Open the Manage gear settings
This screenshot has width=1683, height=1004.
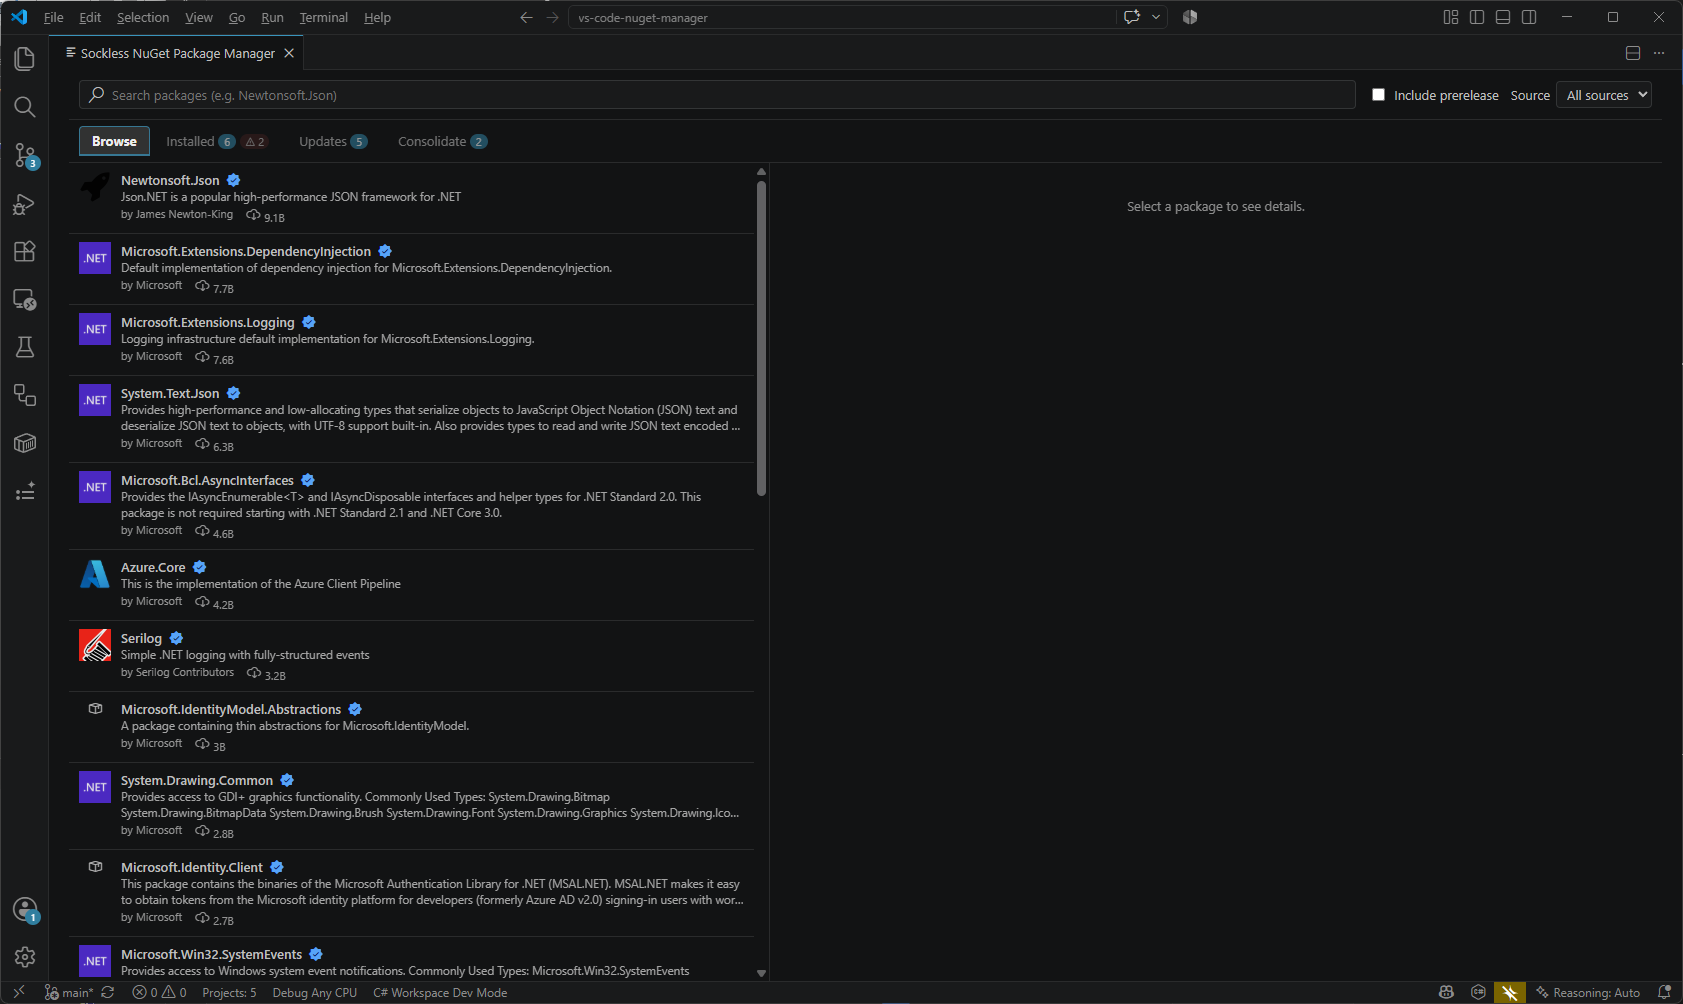click(x=25, y=957)
